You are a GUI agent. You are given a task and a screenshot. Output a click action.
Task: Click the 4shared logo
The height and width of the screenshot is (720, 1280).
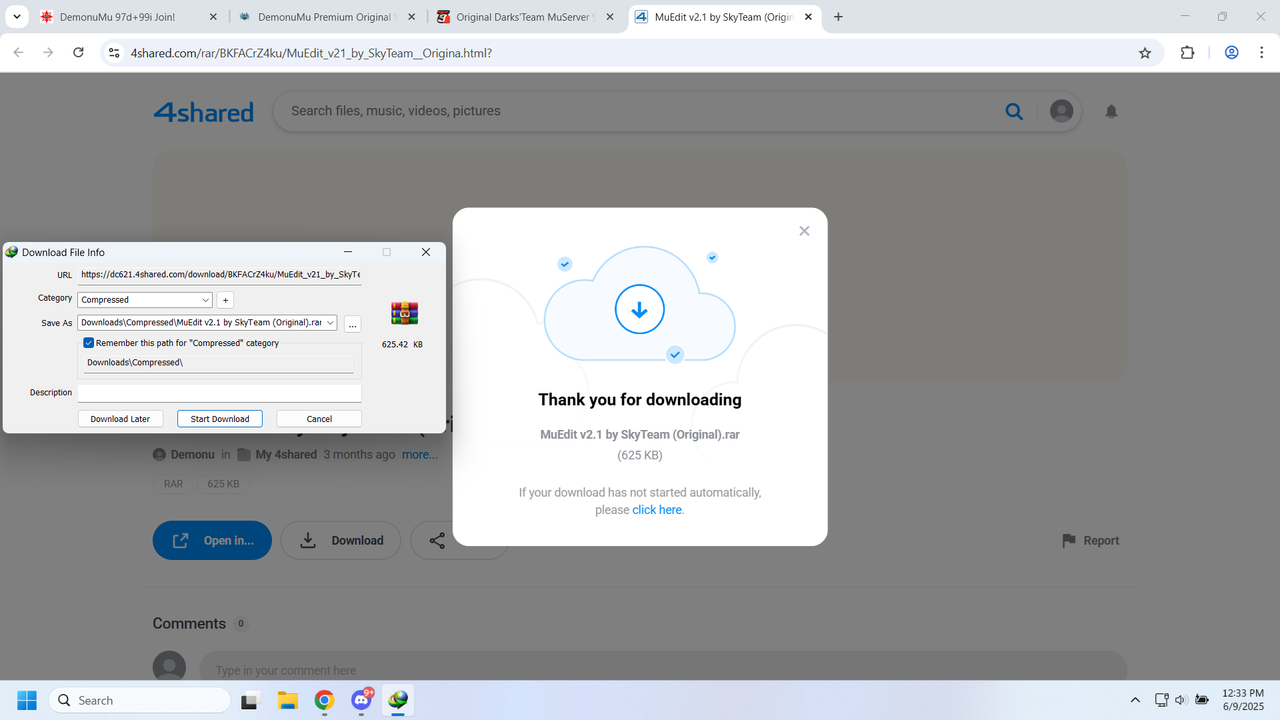pyautogui.click(x=203, y=112)
